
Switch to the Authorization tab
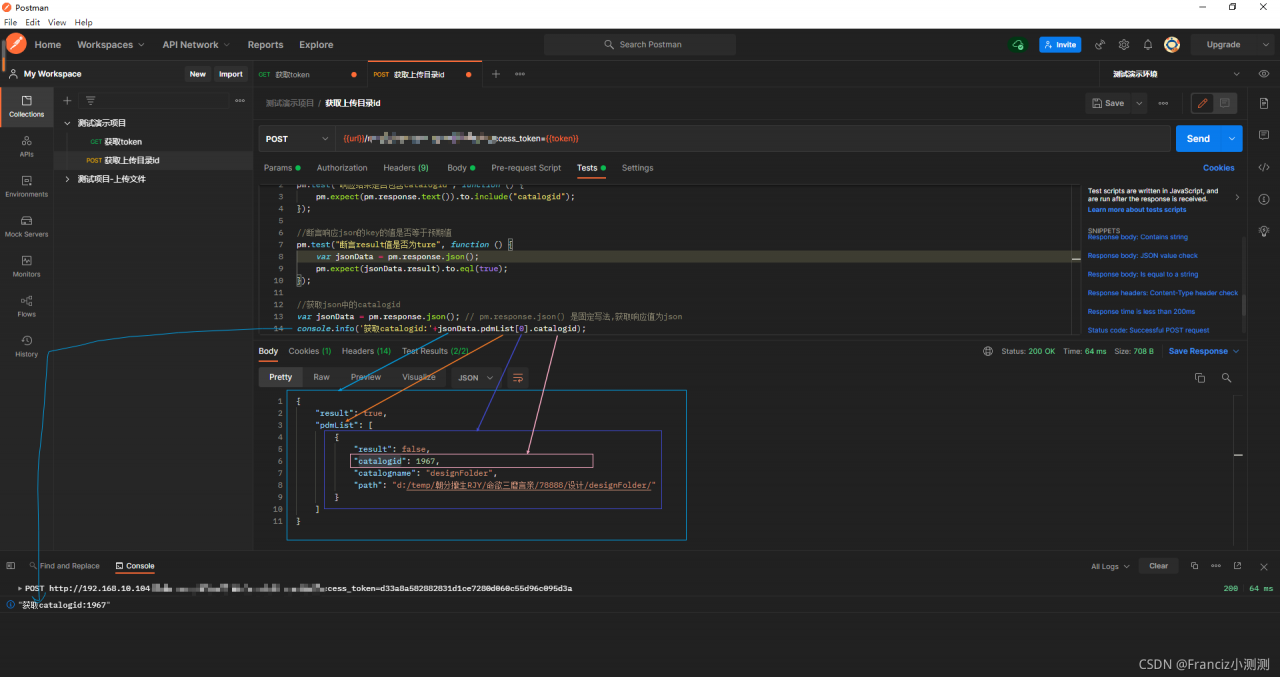pos(342,168)
